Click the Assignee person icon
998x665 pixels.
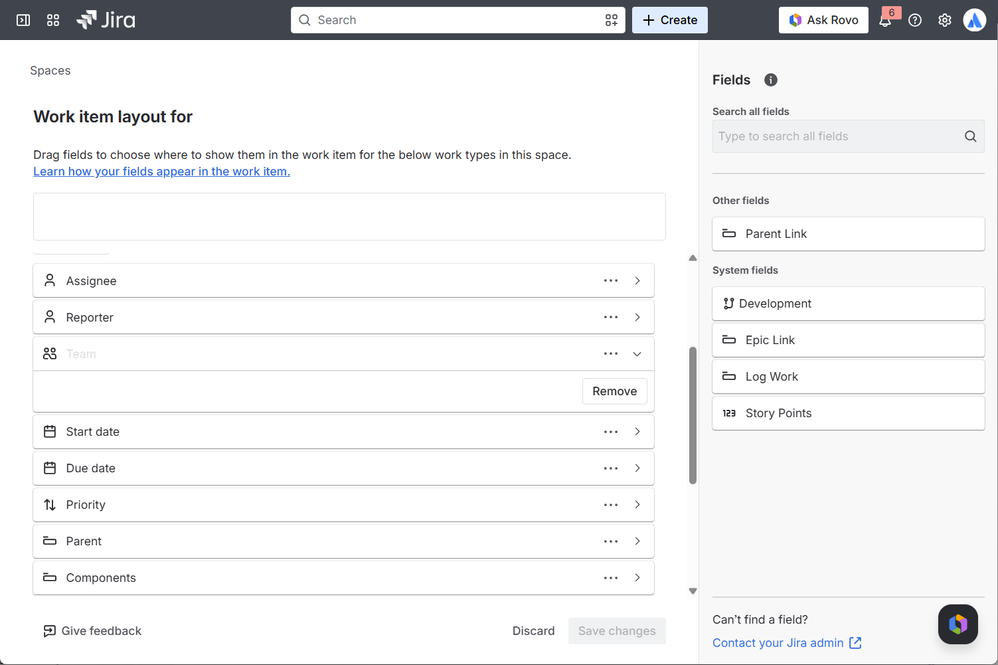pos(50,280)
